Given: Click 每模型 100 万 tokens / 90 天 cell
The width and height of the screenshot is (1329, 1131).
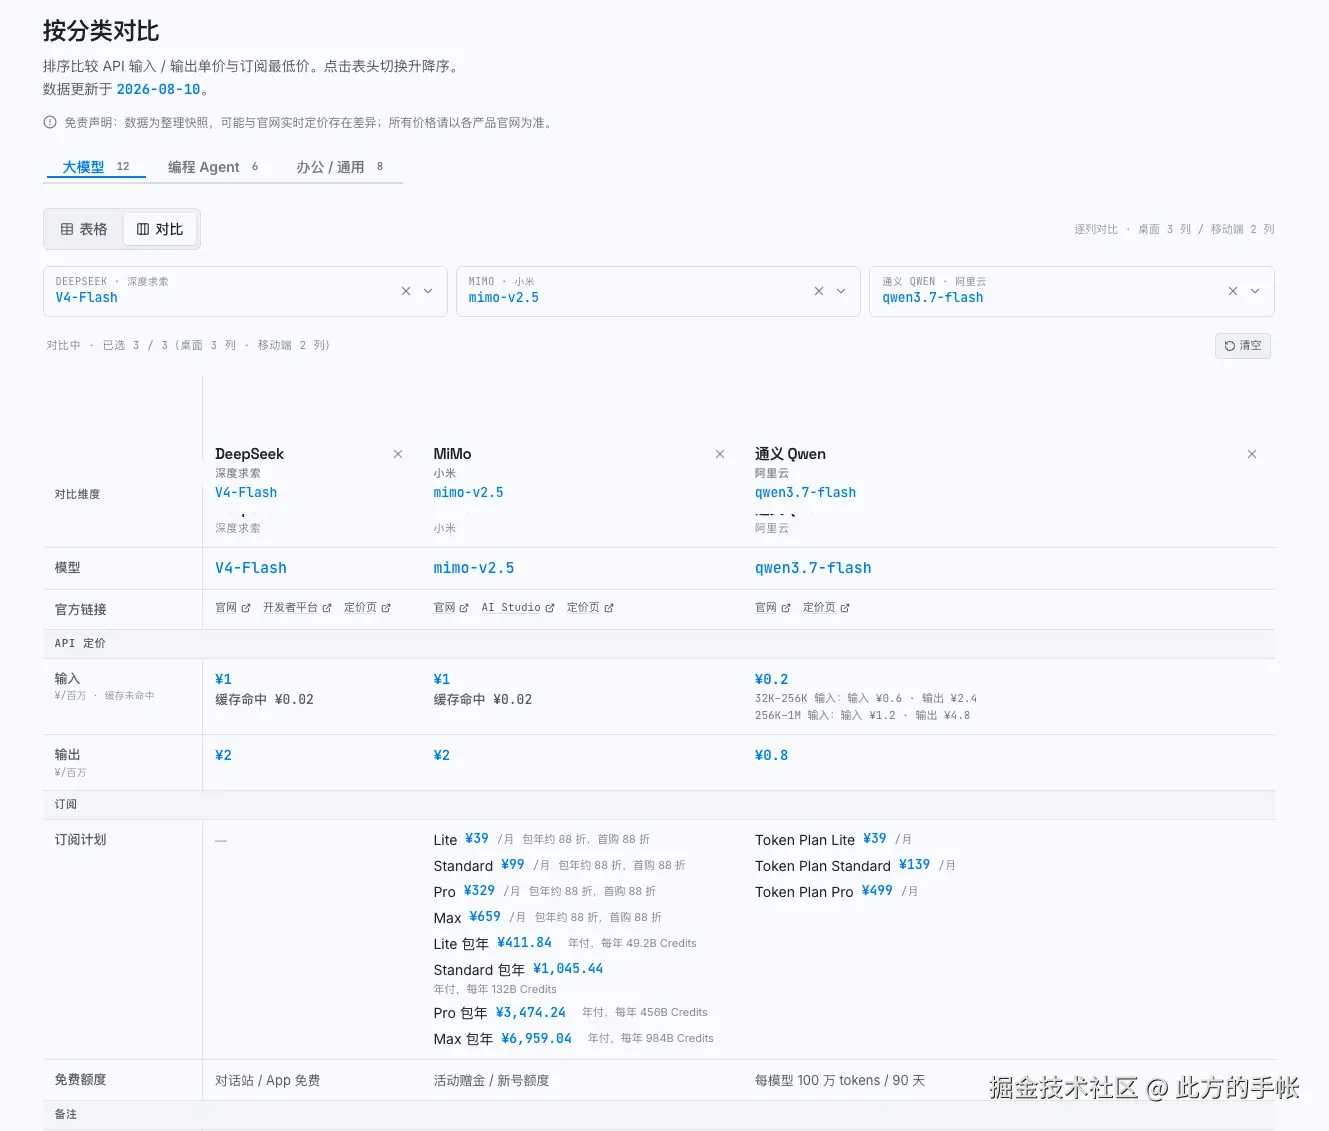Looking at the screenshot, I should pyautogui.click(x=840, y=1080).
